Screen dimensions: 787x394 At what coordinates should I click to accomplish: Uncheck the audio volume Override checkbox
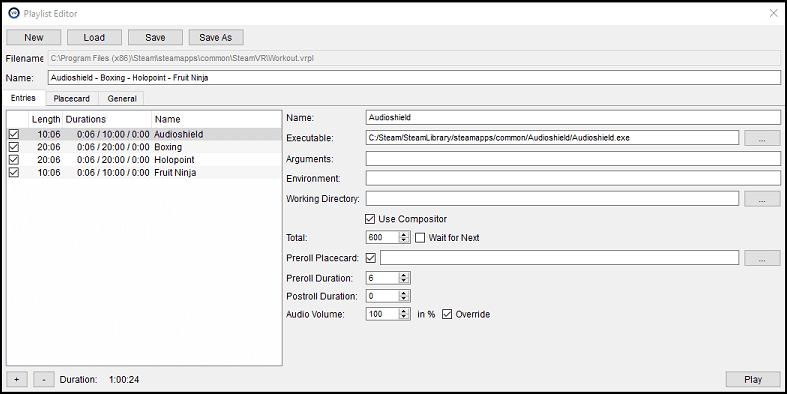point(447,314)
